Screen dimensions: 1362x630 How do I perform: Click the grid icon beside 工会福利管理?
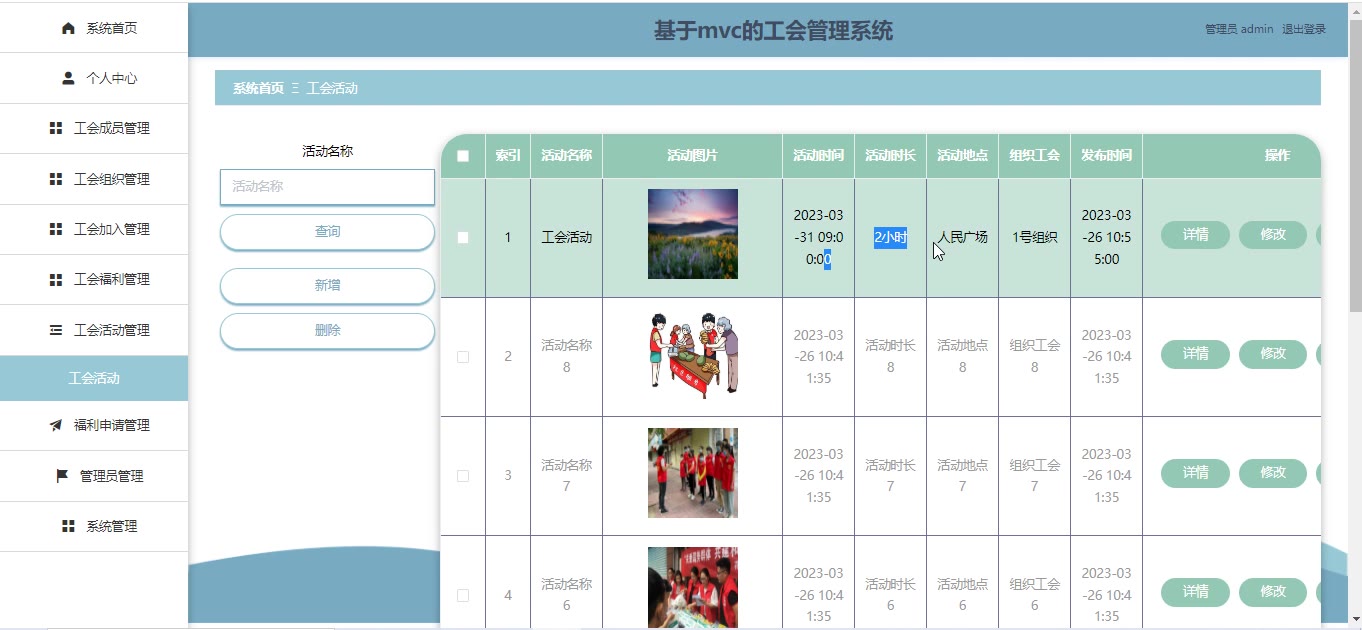tap(56, 279)
